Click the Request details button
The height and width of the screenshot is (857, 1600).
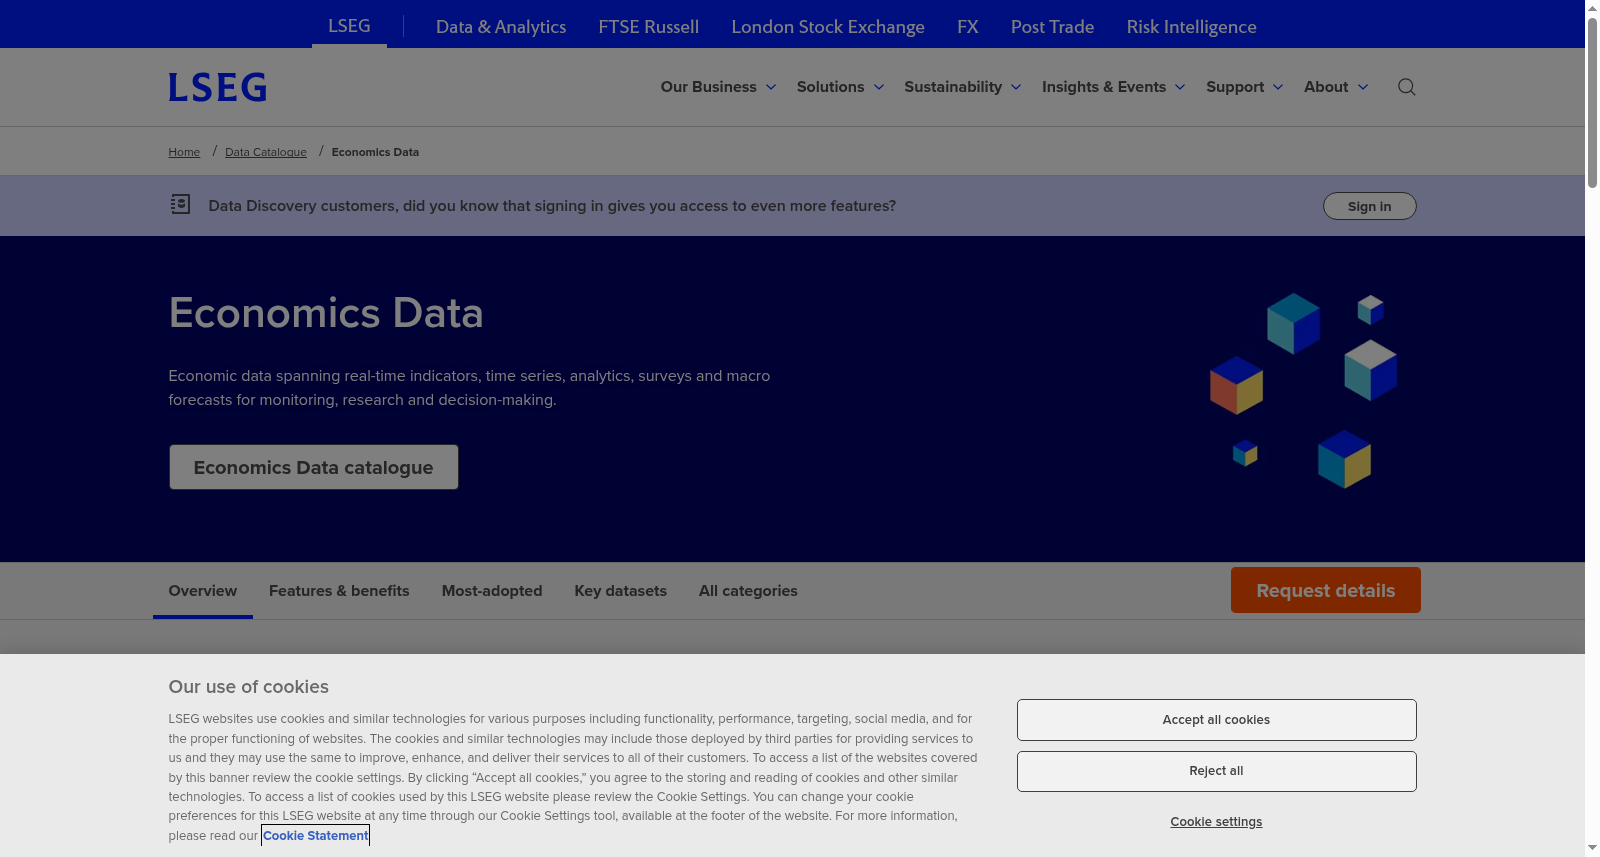(1326, 590)
